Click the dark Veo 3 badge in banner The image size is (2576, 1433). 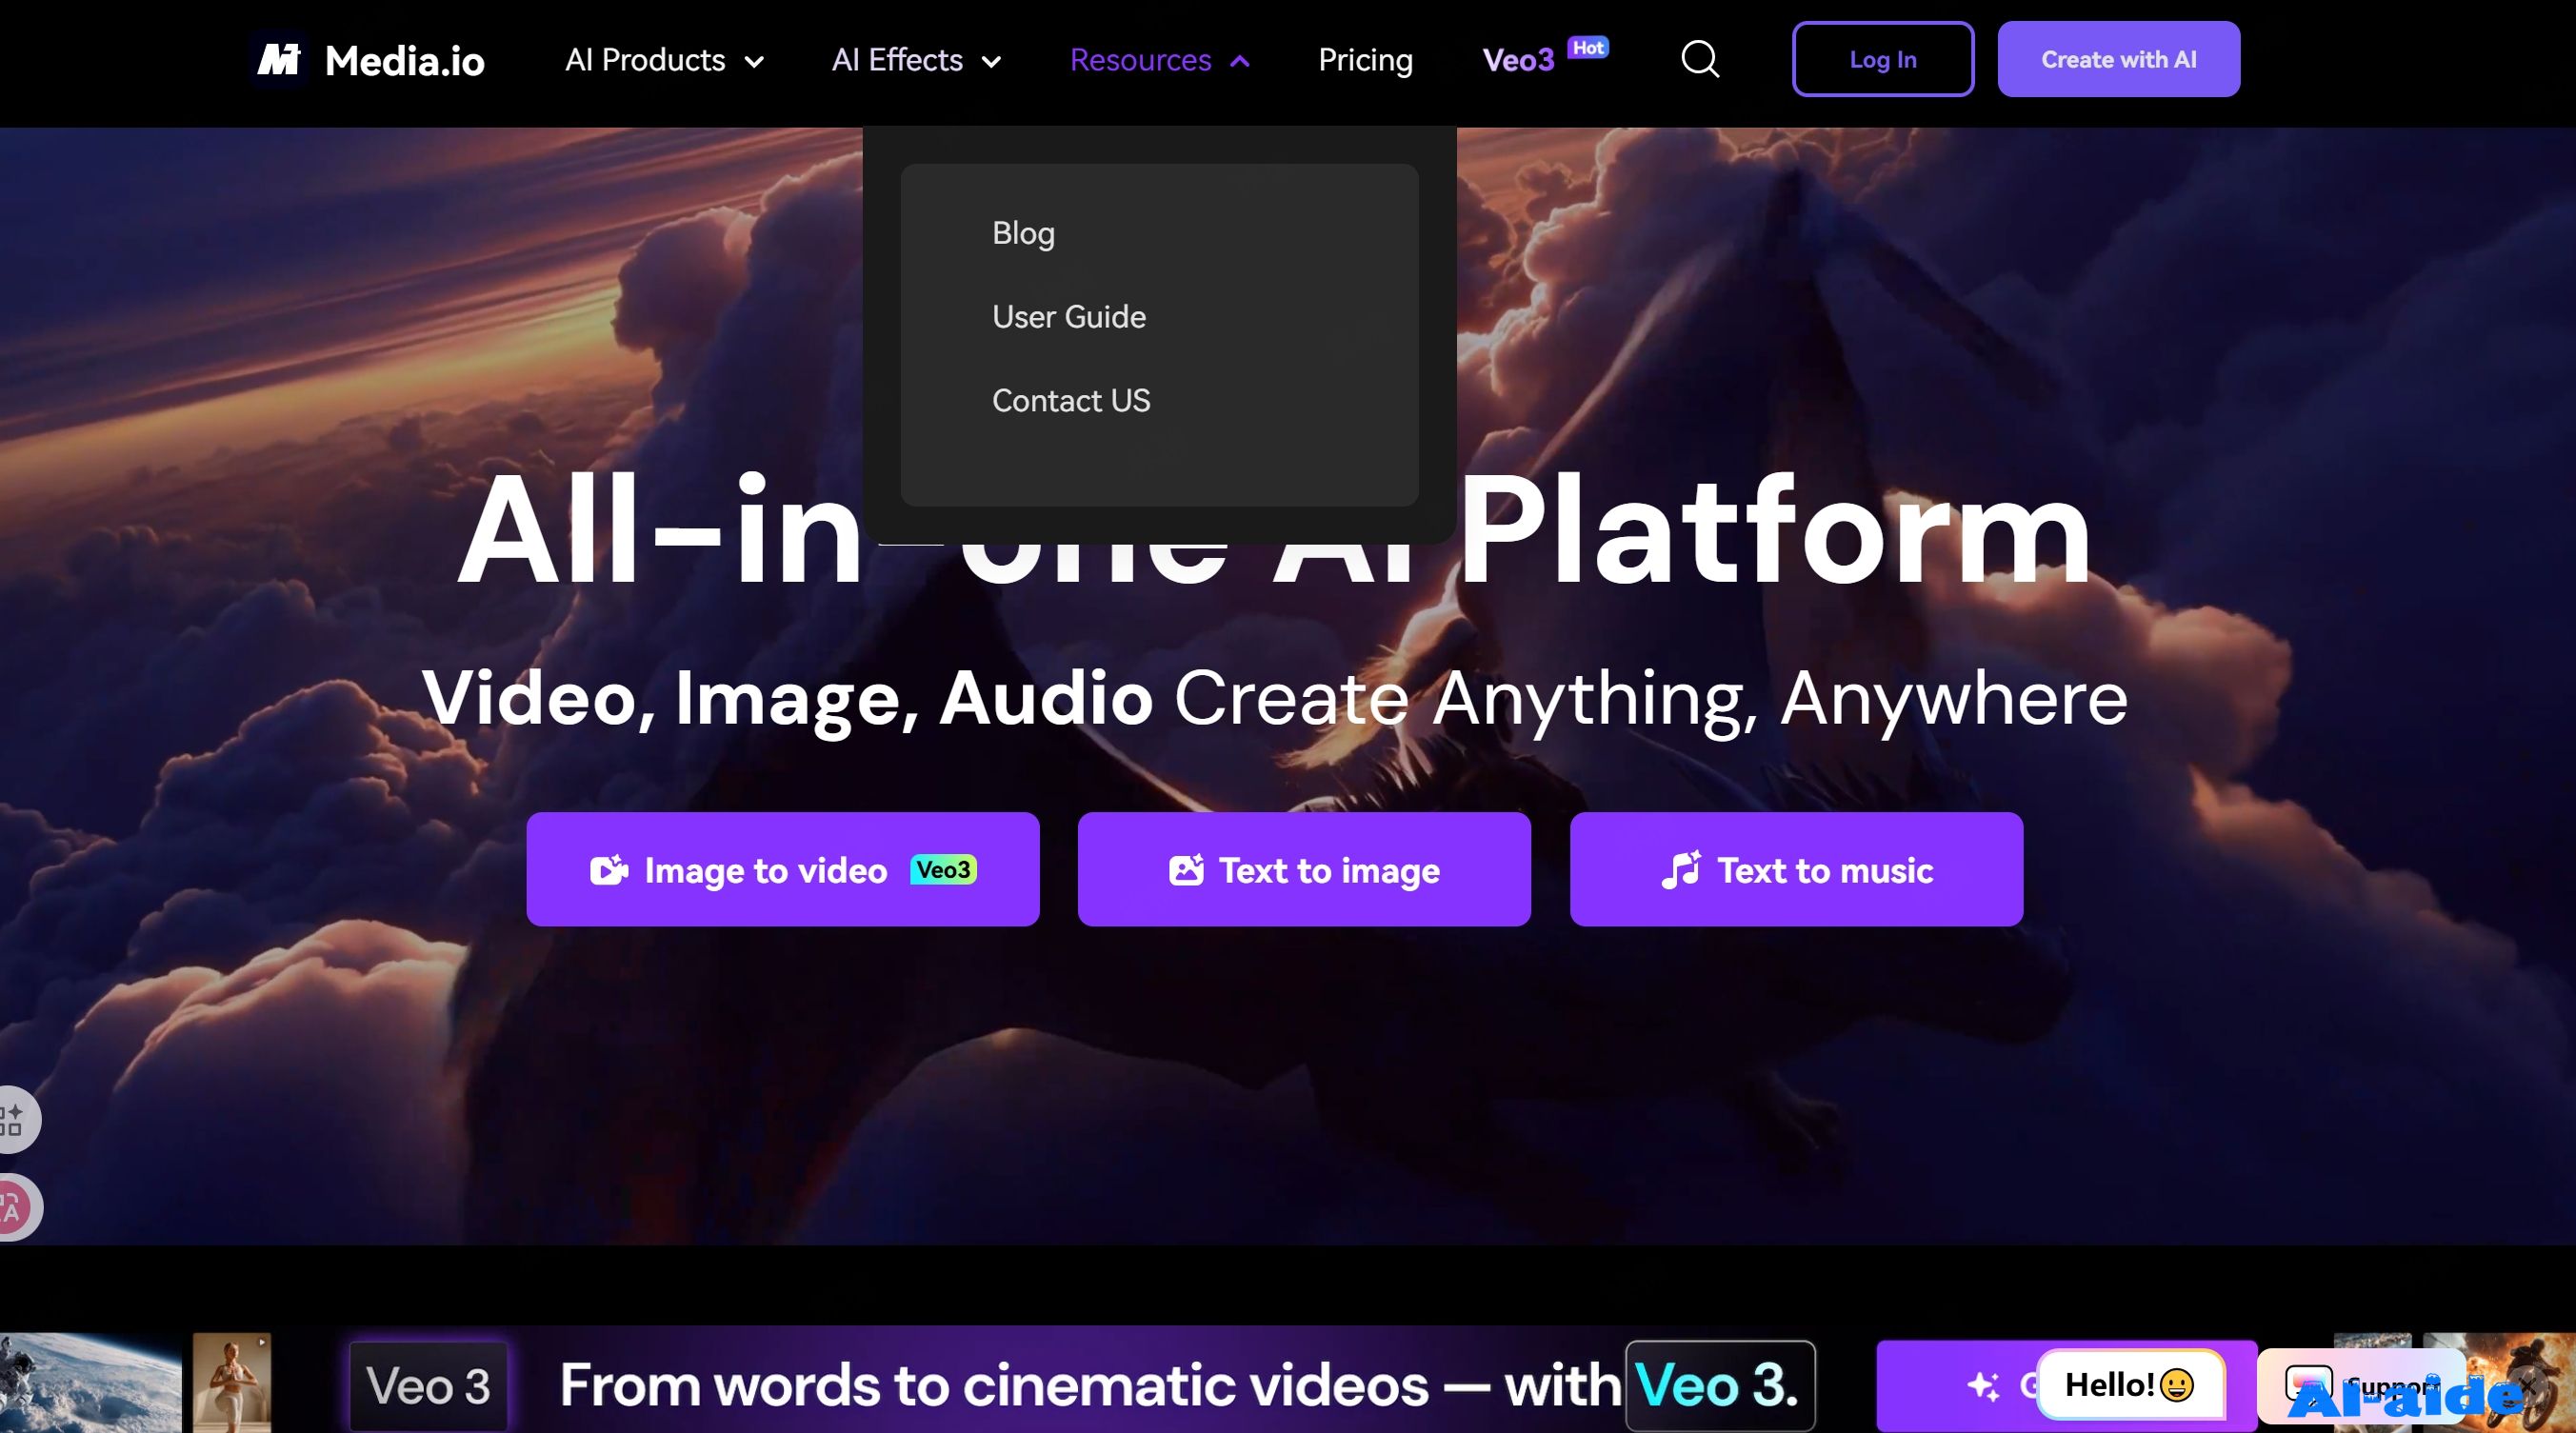pos(428,1386)
